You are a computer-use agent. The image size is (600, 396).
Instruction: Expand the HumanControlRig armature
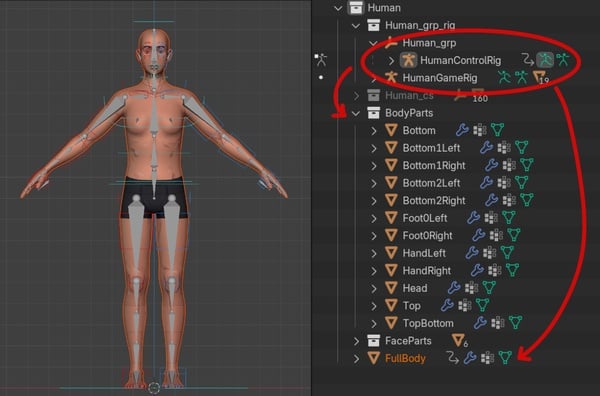point(391,60)
